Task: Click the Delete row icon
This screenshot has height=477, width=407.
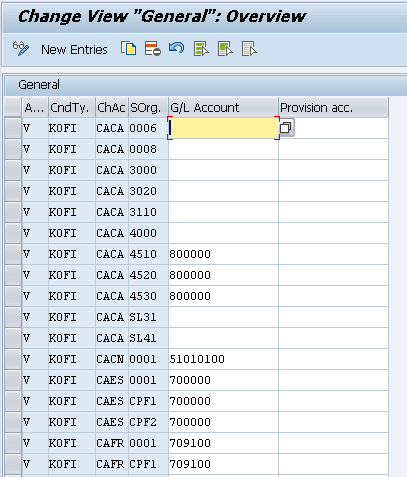Action: click(152, 49)
